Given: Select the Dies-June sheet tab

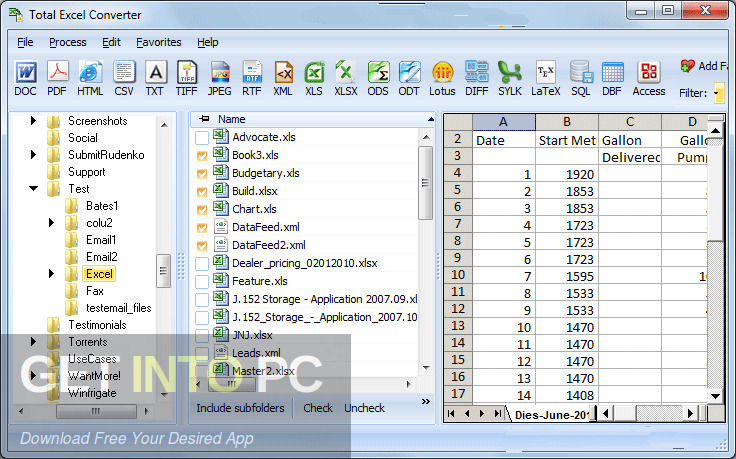Looking at the screenshot, I should click(551, 415).
